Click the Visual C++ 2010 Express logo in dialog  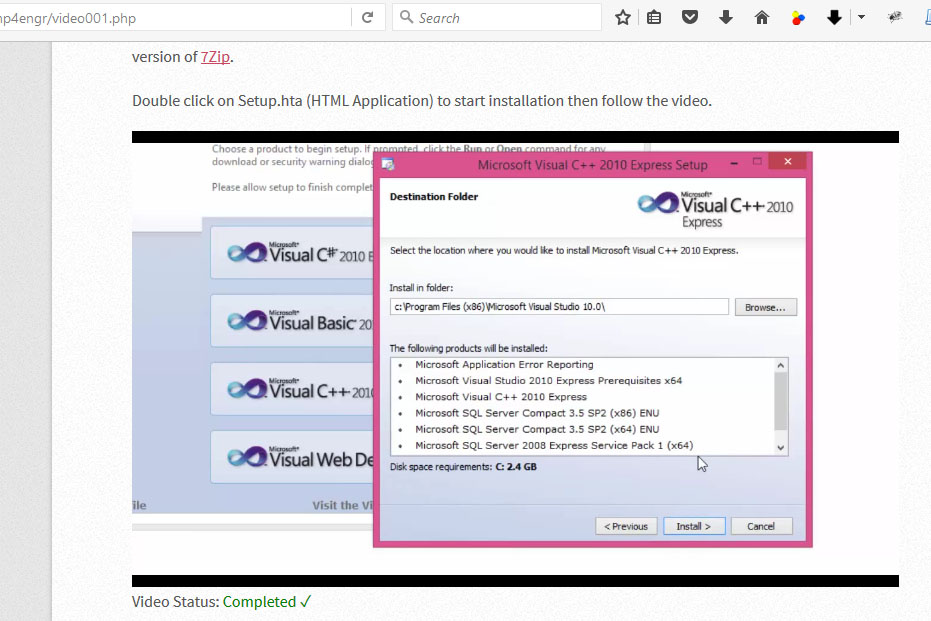(x=715, y=210)
